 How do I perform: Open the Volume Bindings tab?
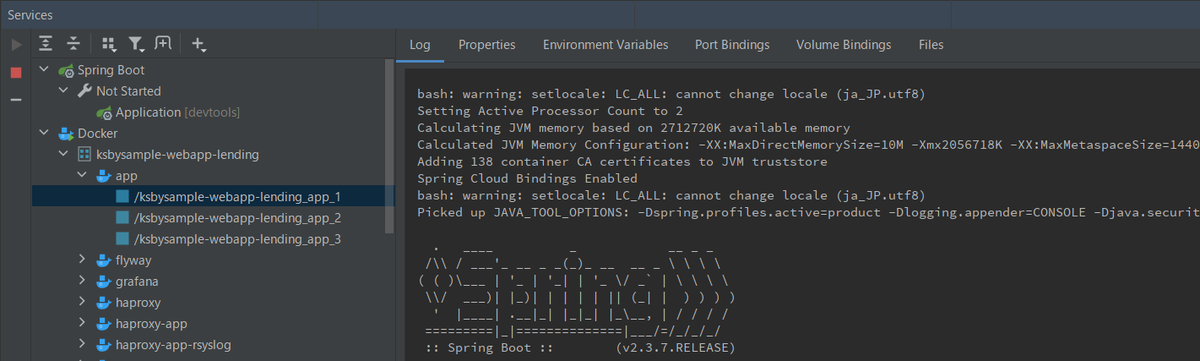click(843, 45)
